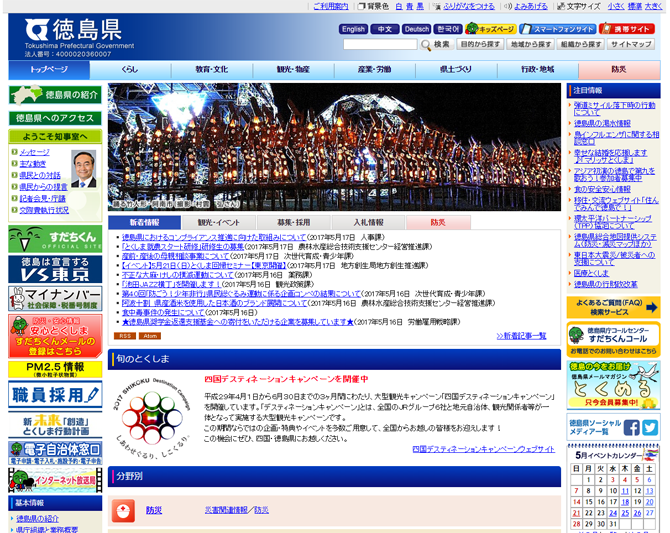This screenshot has width=670, height=533.
Task: Open the 新着記事一覧 link
Action: 521,336
